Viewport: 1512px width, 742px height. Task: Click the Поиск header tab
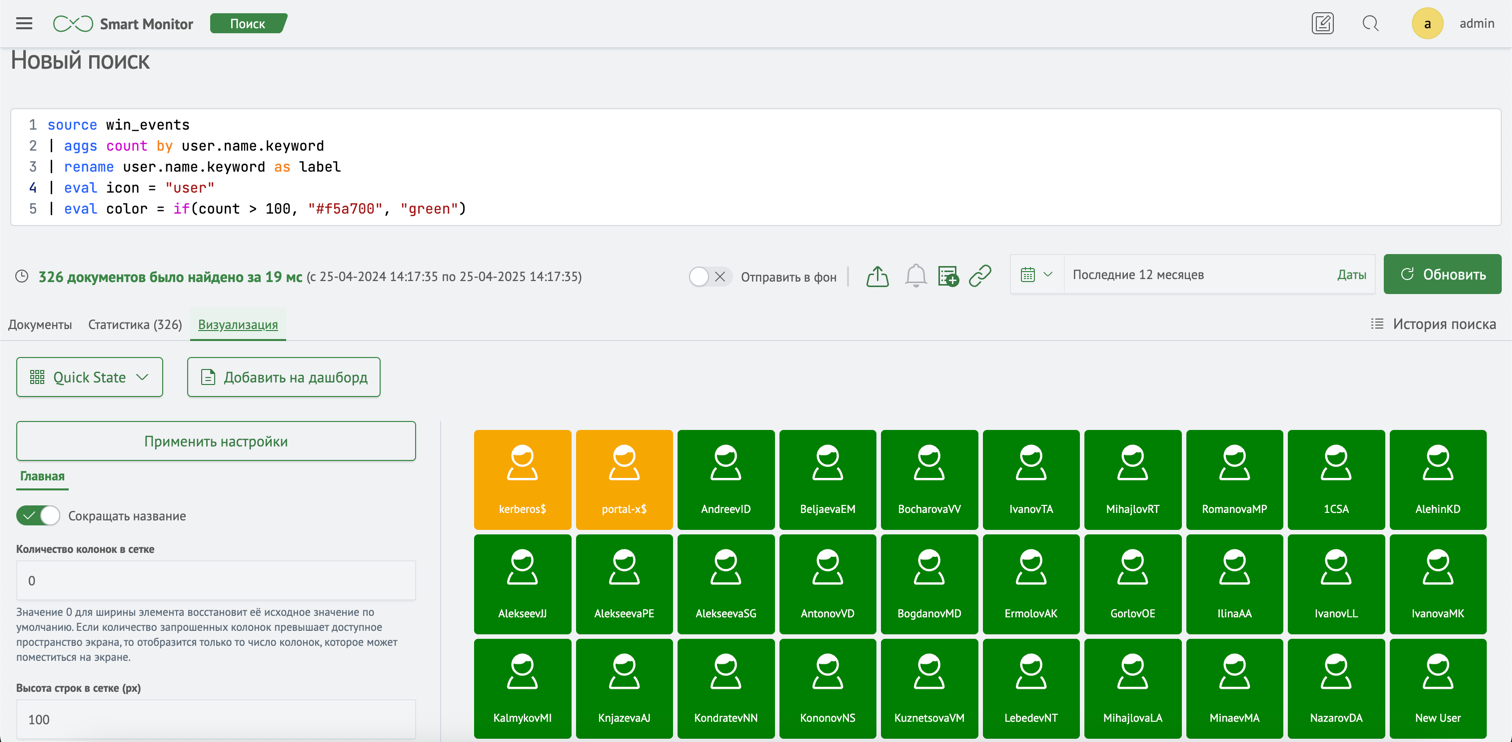click(248, 23)
